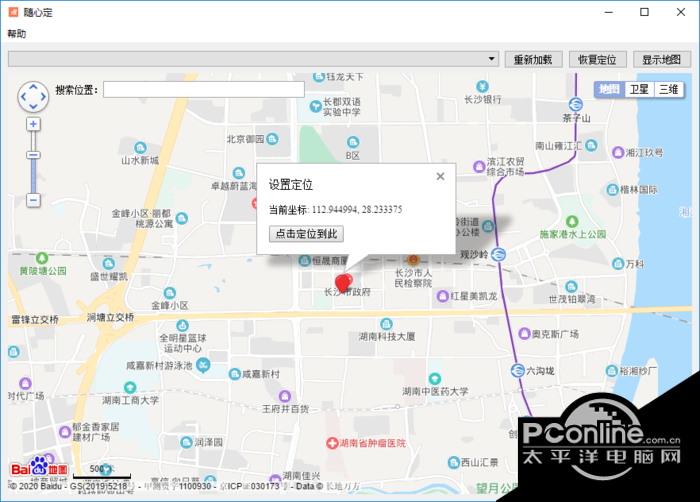The image size is (700, 502).
Task: Click the 长沙市人民检察院 emblem icon
Action: (413, 259)
